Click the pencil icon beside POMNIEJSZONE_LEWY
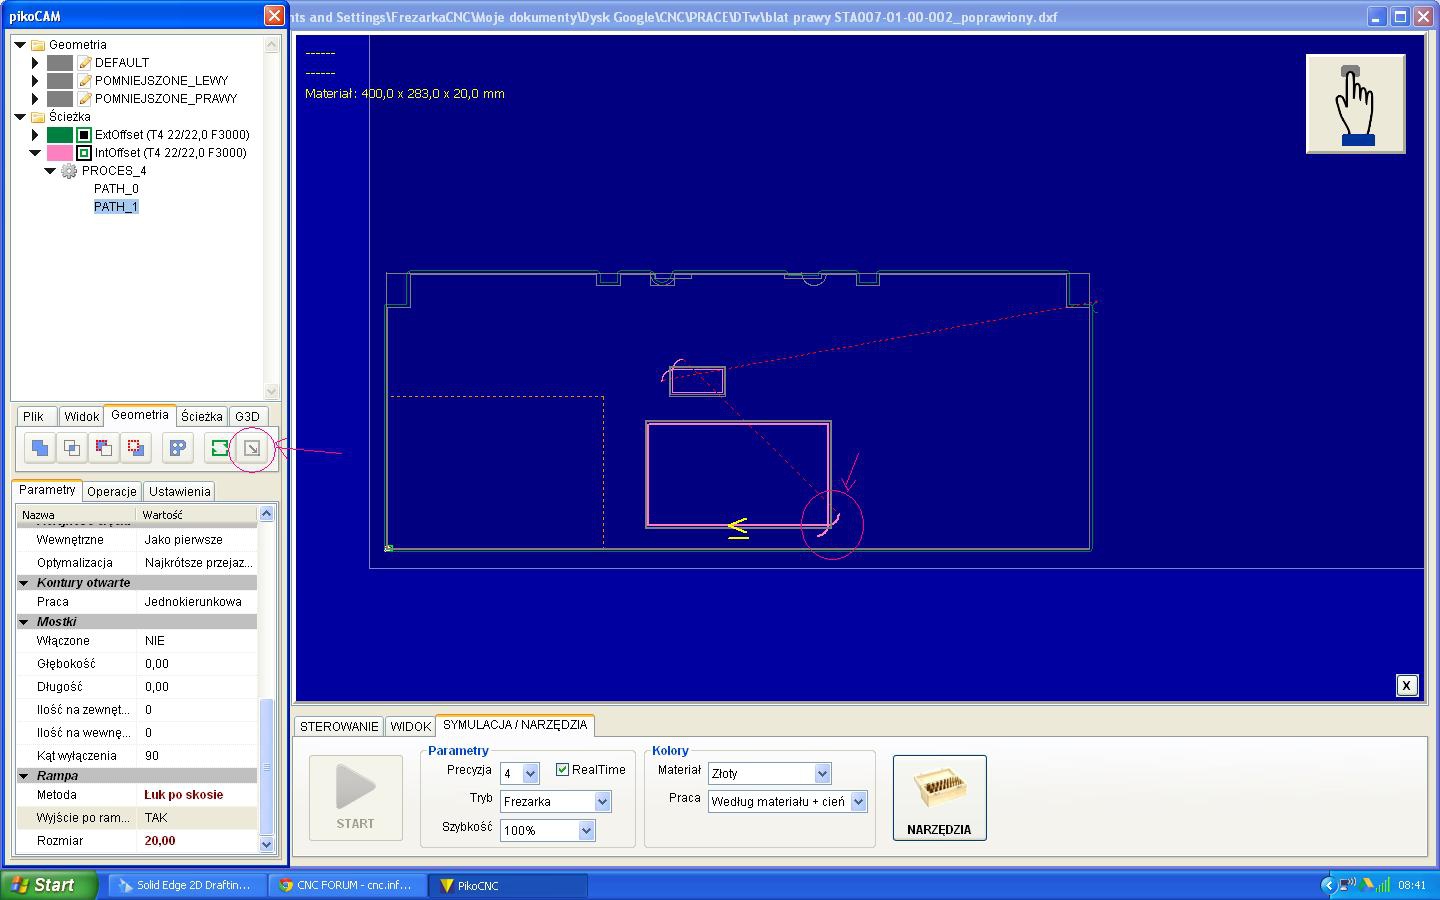1440x900 pixels. click(x=85, y=81)
